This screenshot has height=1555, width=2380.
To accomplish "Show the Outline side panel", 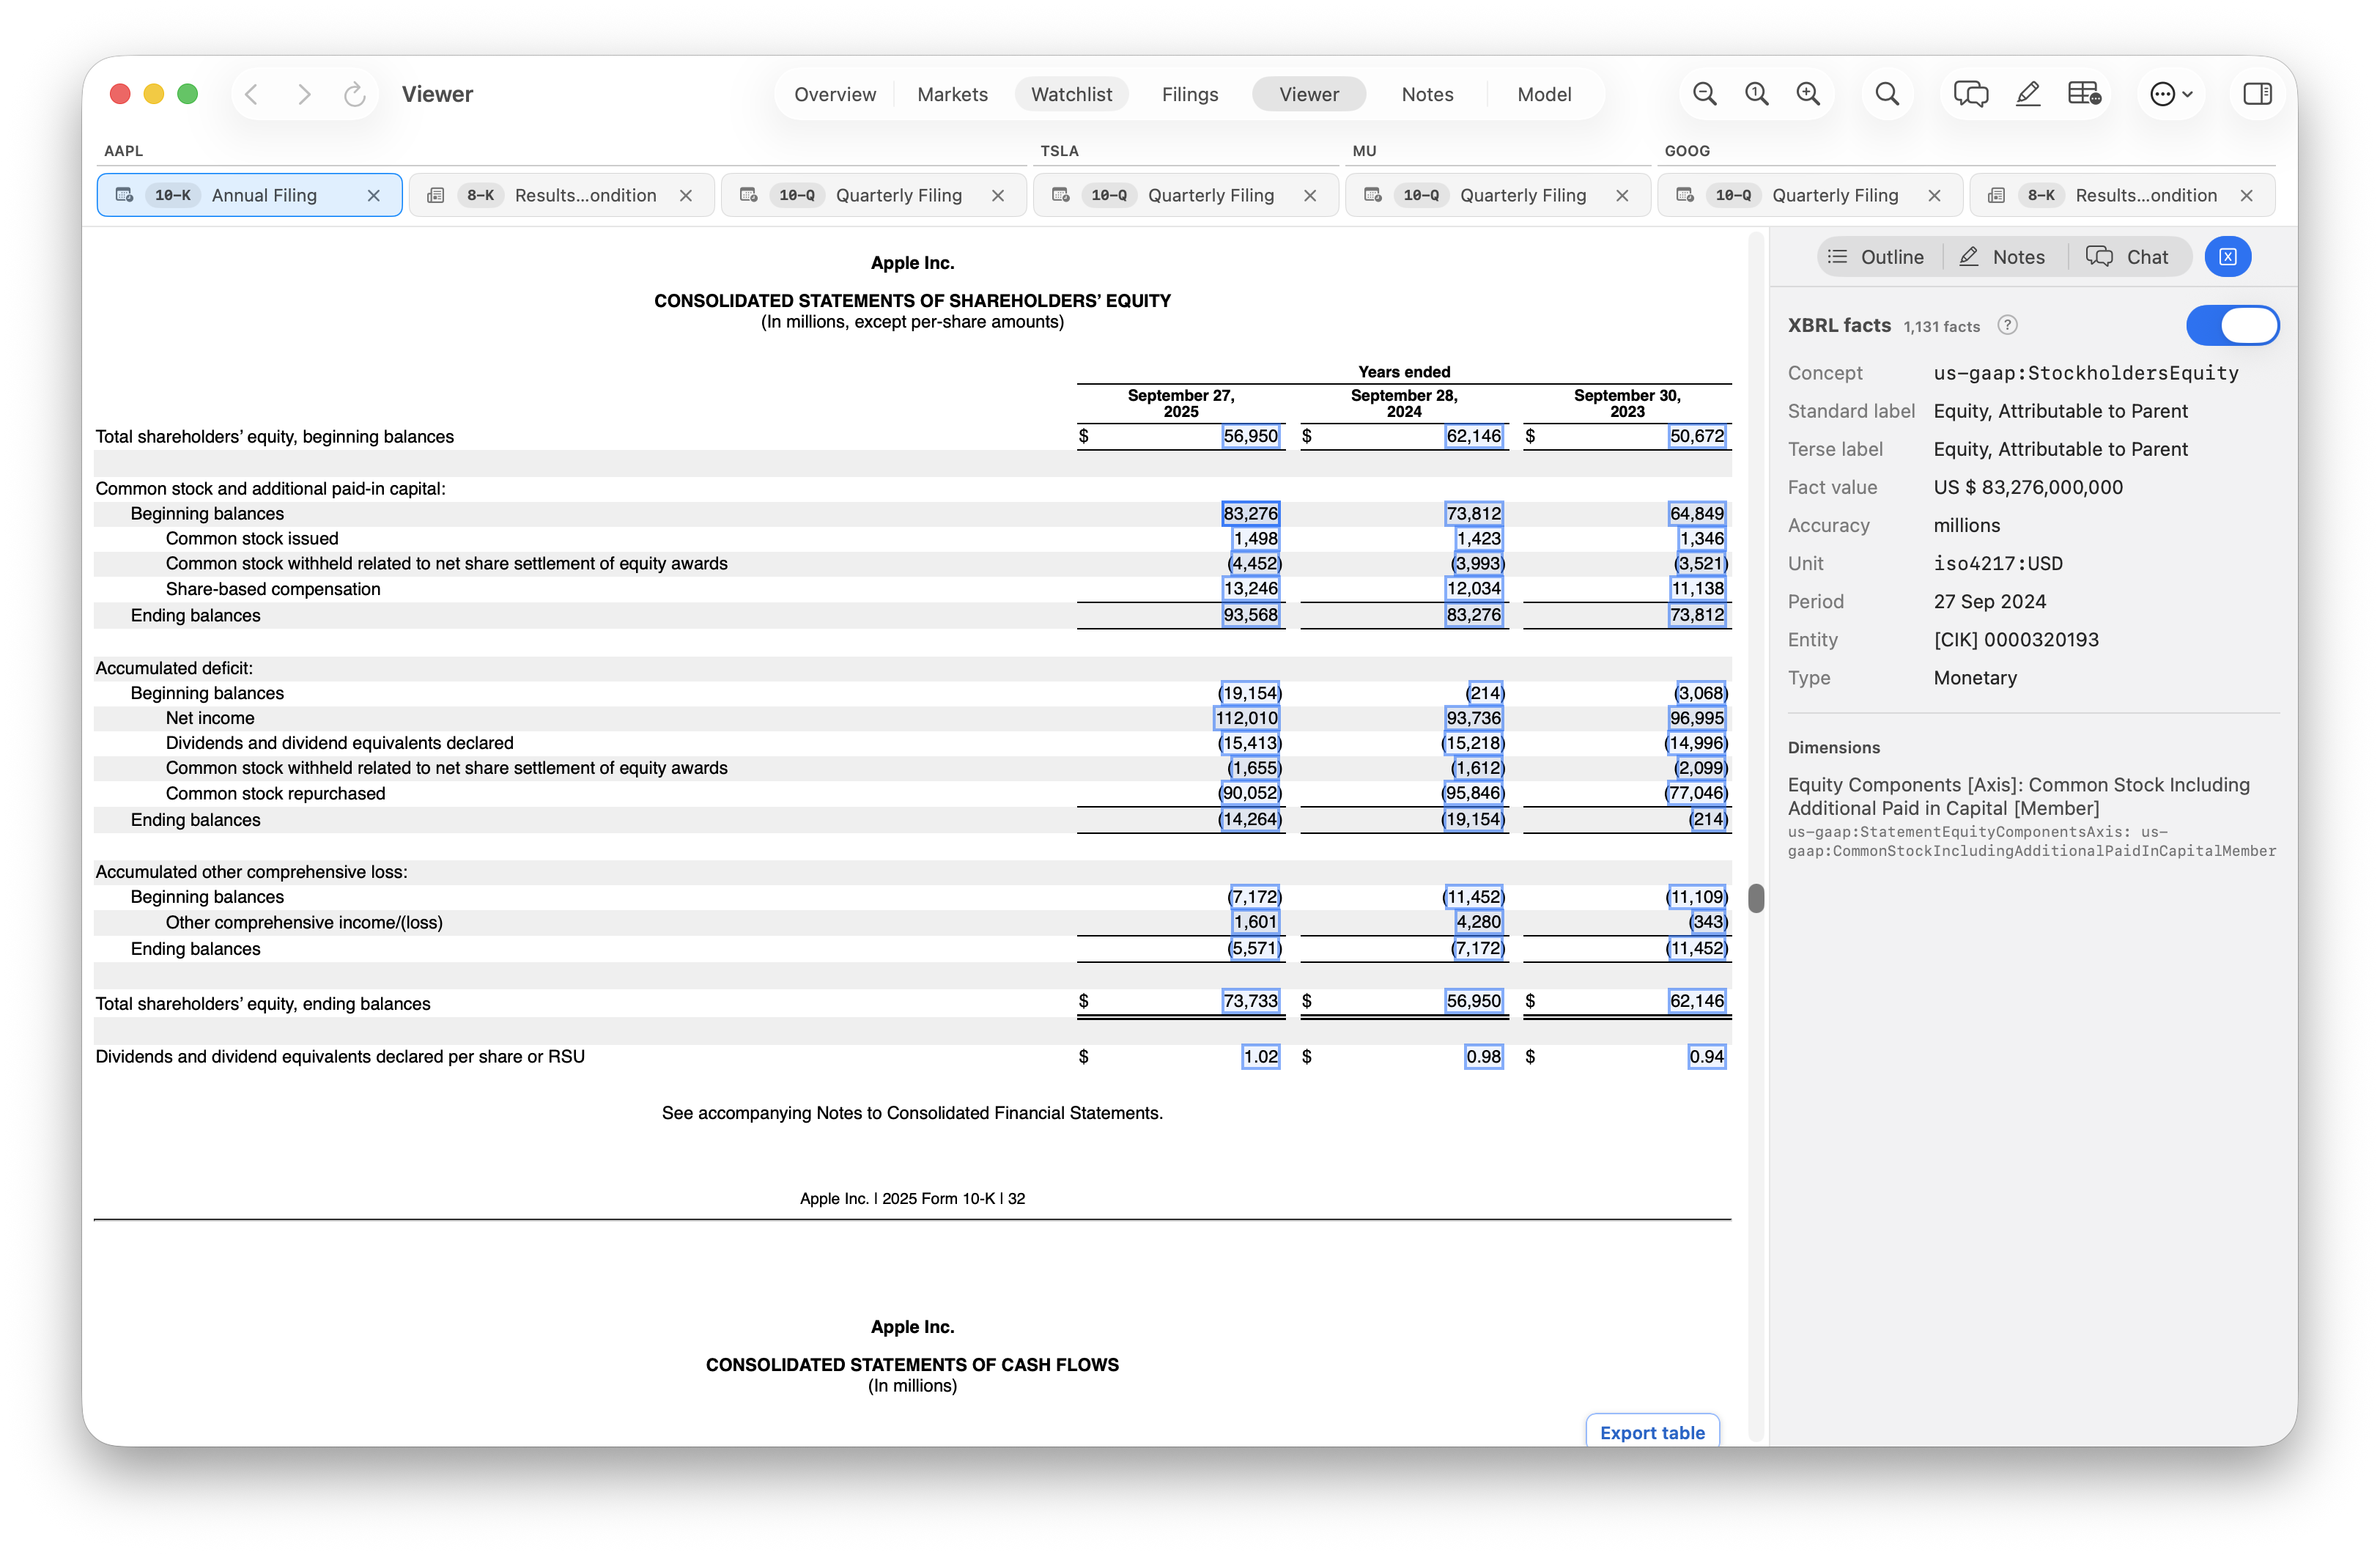I will [1876, 257].
